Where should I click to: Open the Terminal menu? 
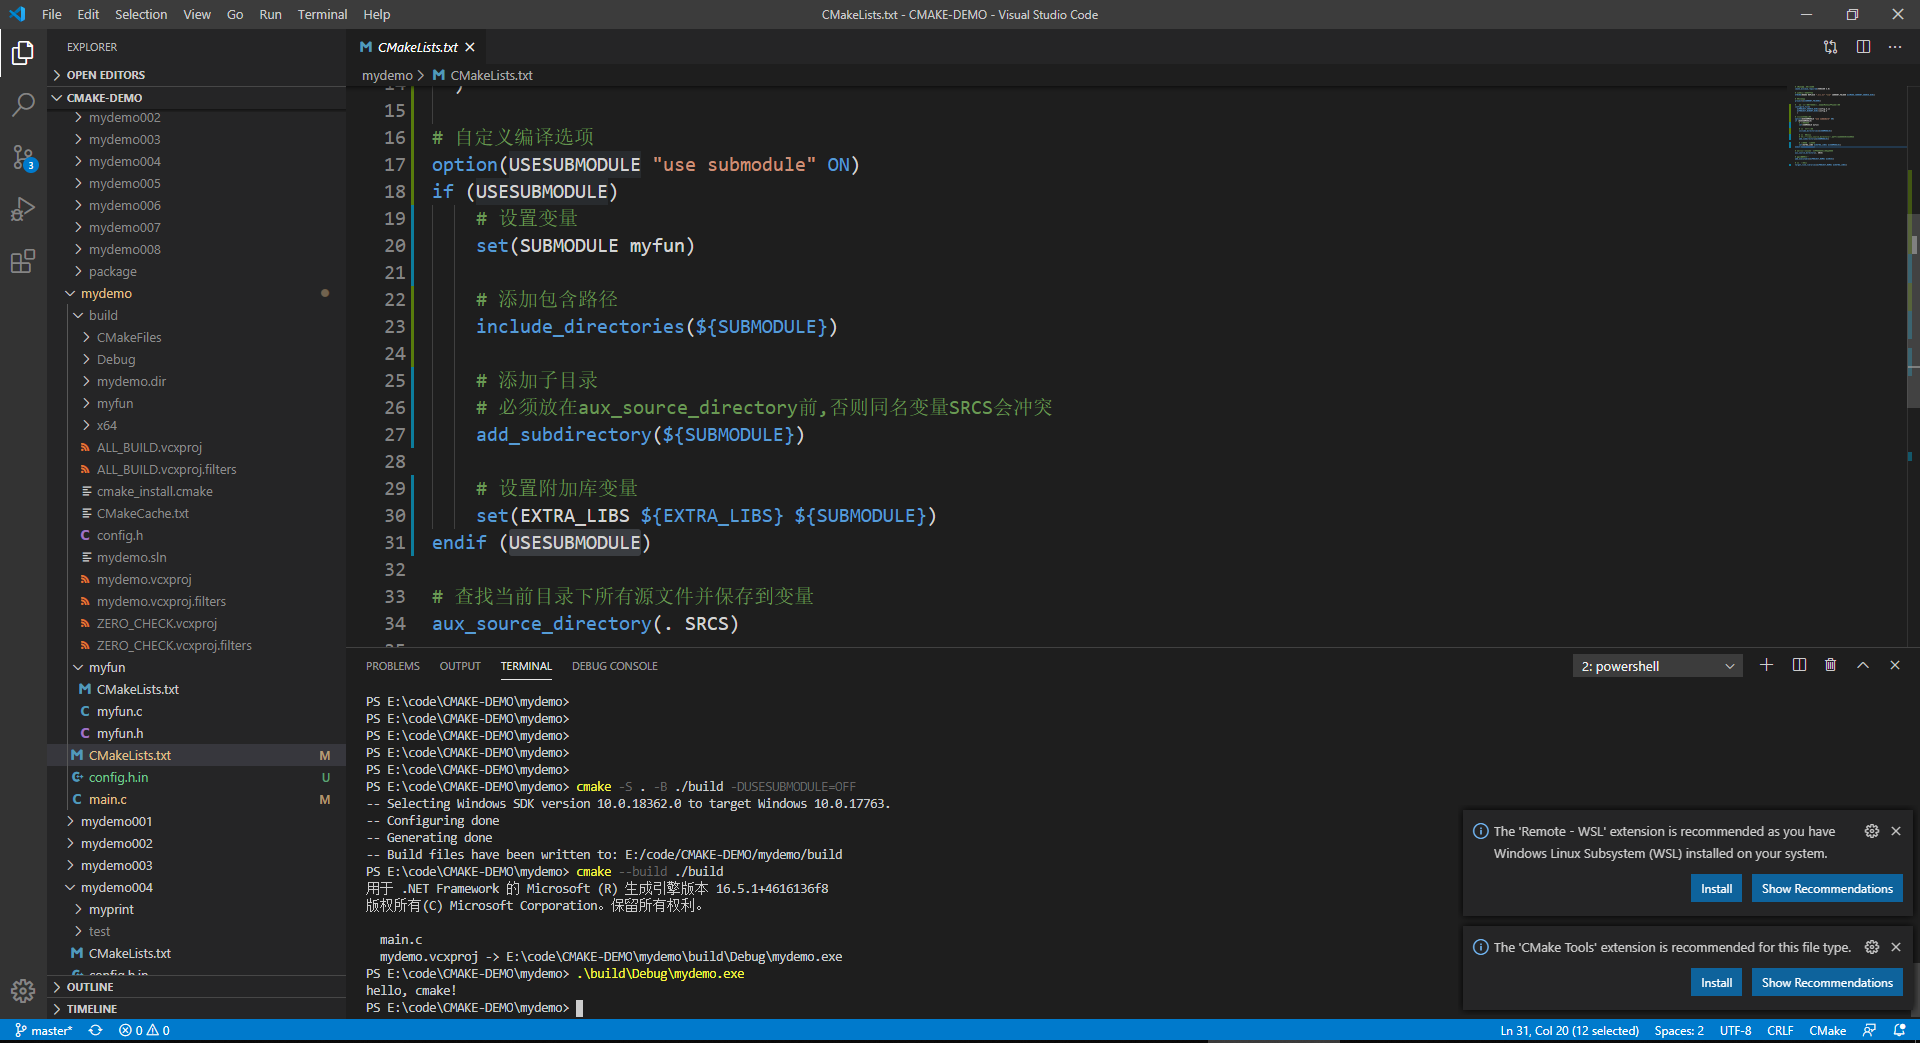[x=322, y=14]
